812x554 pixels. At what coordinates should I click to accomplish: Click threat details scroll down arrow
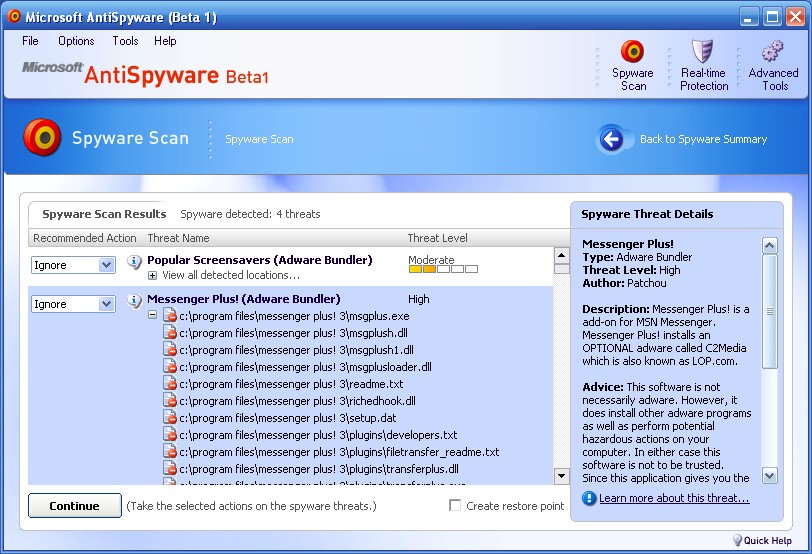pyautogui.click(x=770, y=475)
